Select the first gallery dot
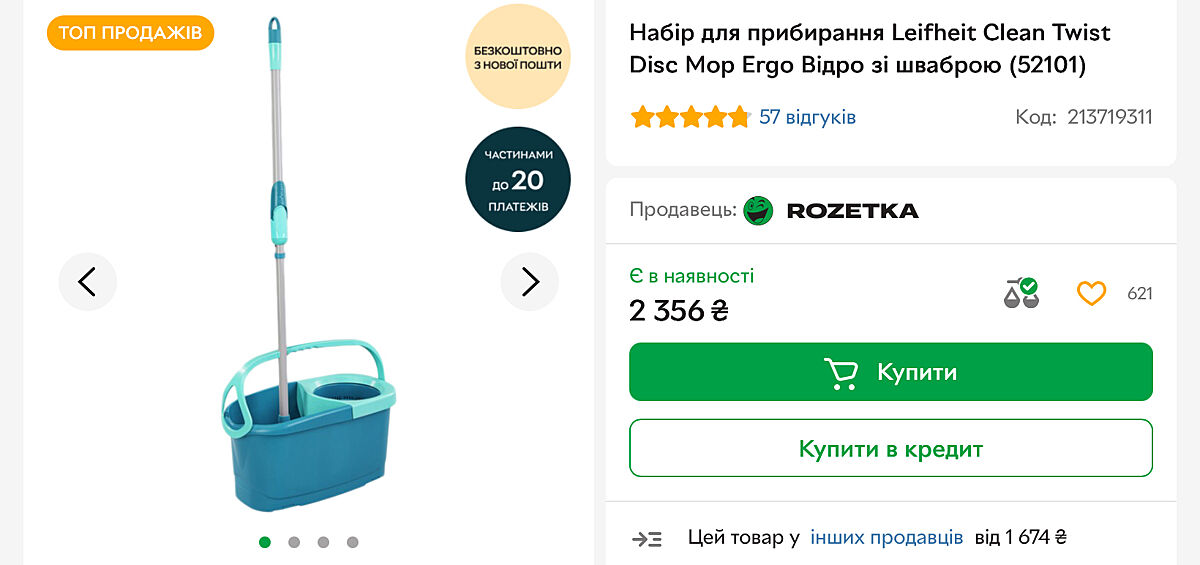The image size is (1200, 565). tap(265, 542)
